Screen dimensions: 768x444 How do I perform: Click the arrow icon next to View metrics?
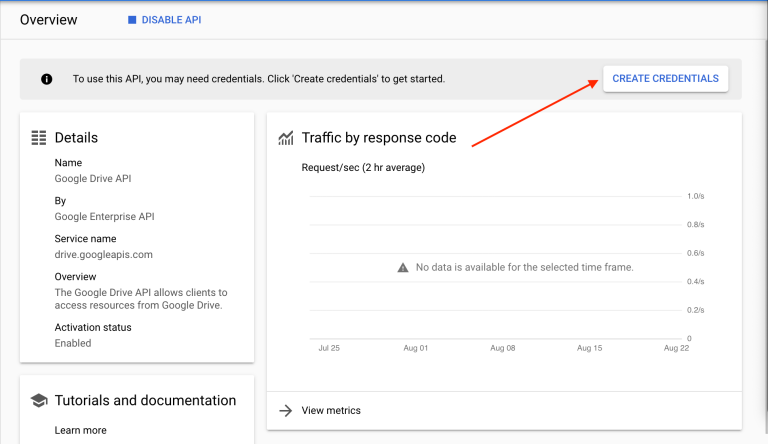coord(285,410)
